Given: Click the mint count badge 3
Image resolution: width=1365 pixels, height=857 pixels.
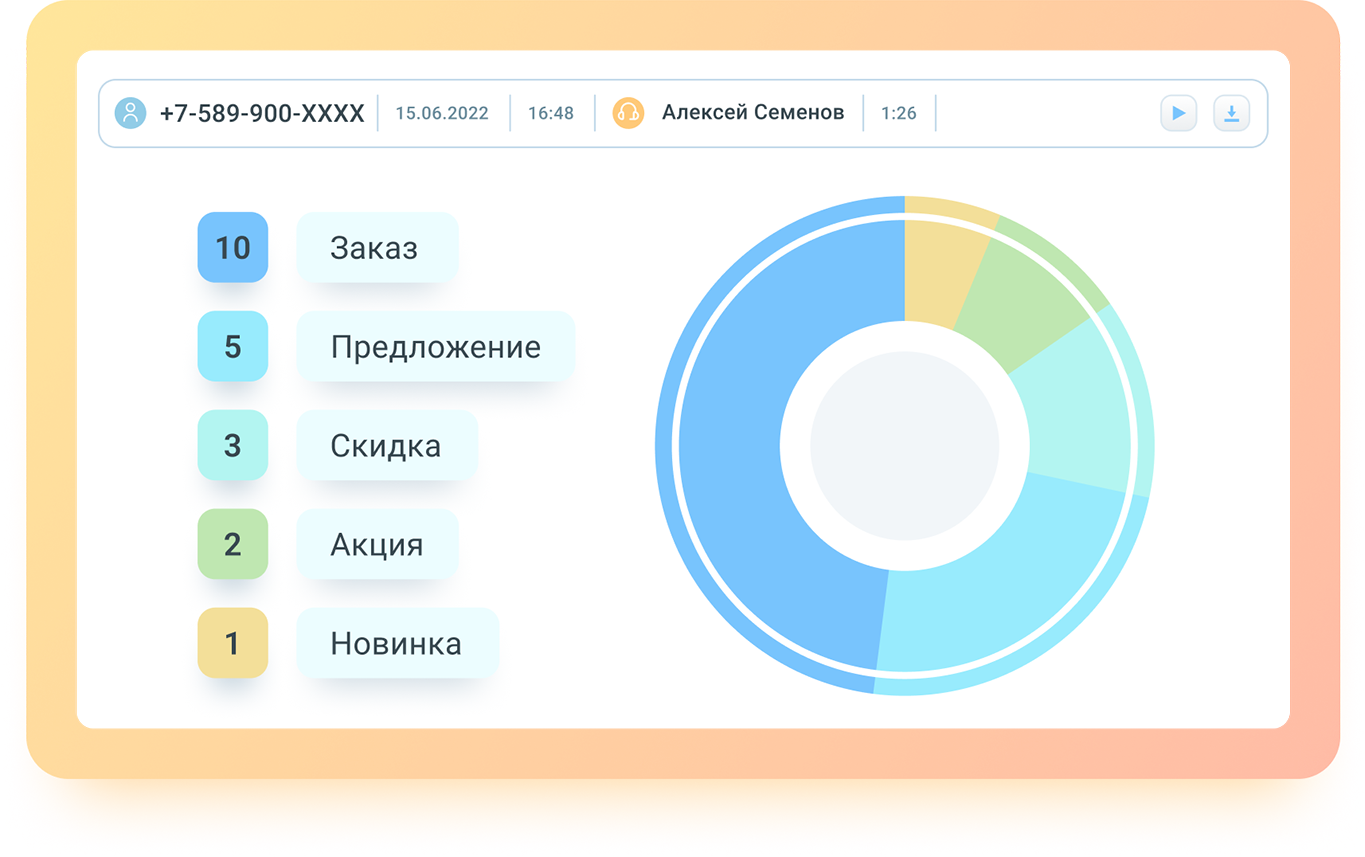Looking at the screenshot, I should (x=233, y=445).
